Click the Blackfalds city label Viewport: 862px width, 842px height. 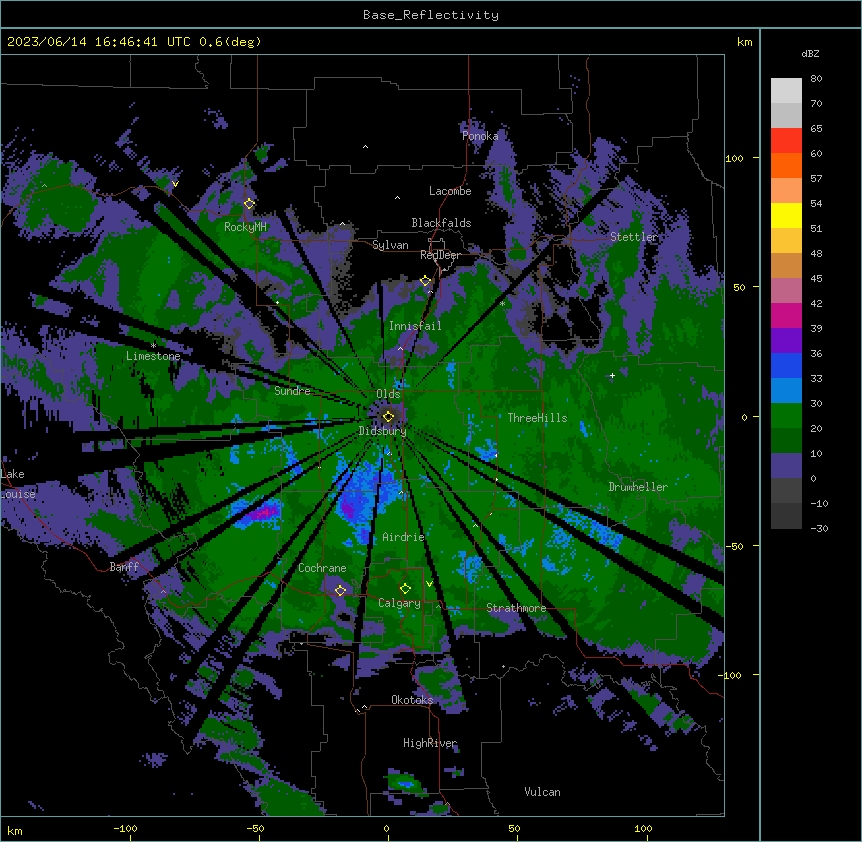coord(441,223)
